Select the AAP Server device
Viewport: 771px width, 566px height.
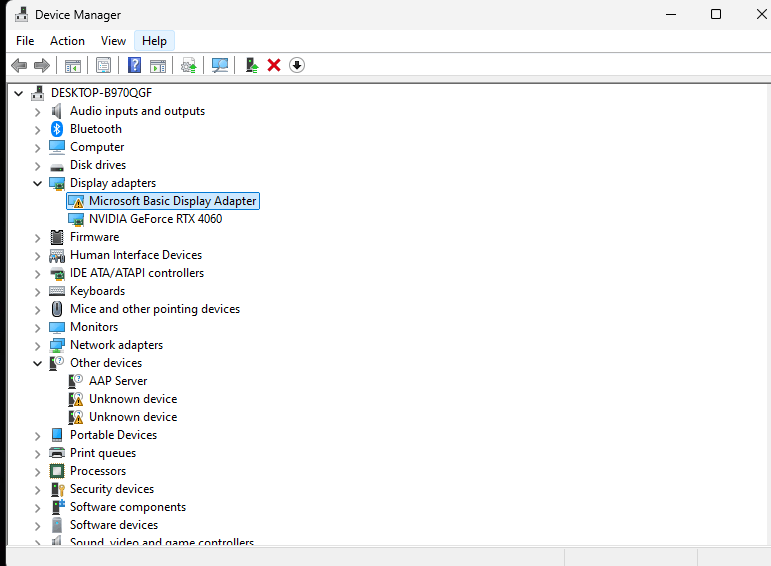coord(118,381)
